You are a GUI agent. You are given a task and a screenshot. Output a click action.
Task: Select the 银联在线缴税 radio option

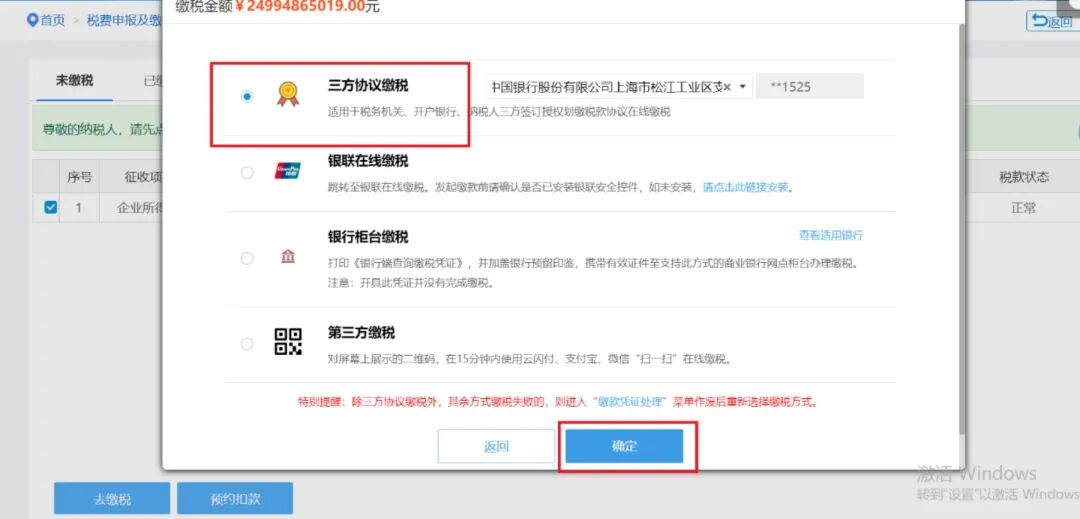tap(247, 173)
